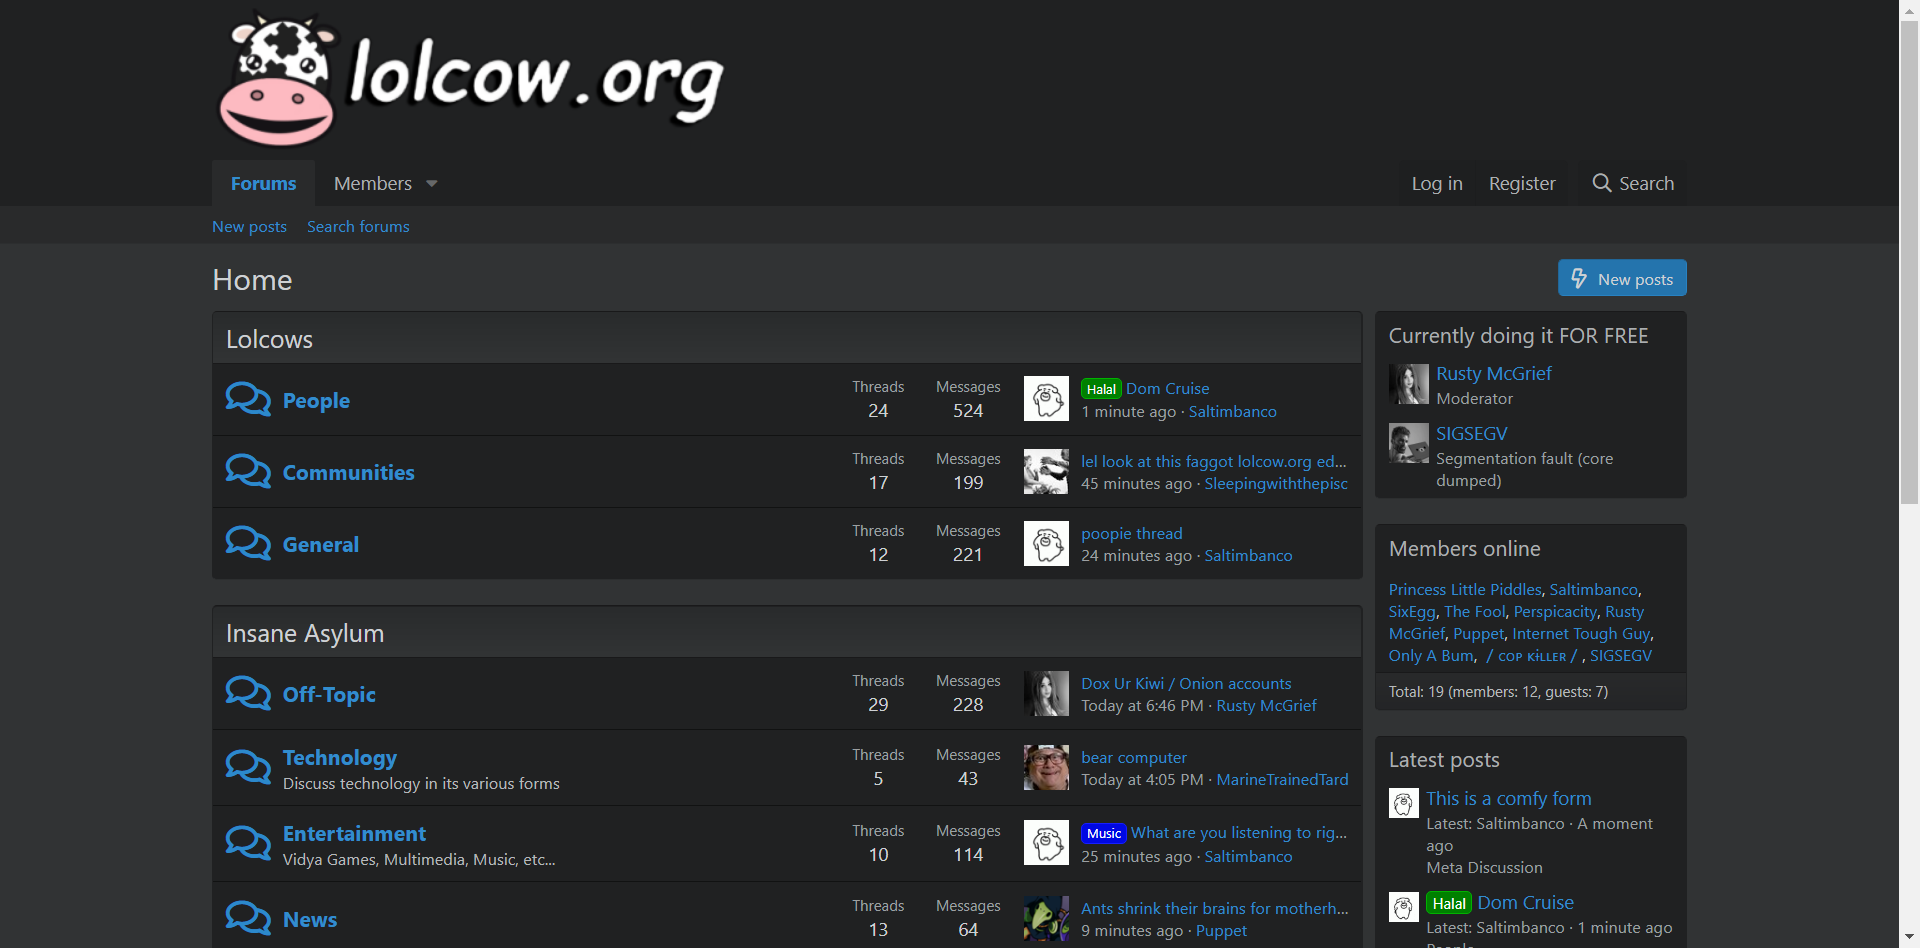This screenshot has height=948, width=1920.
Task: Click the Communities forum speech-bubble icon
Action: [248, 471]
